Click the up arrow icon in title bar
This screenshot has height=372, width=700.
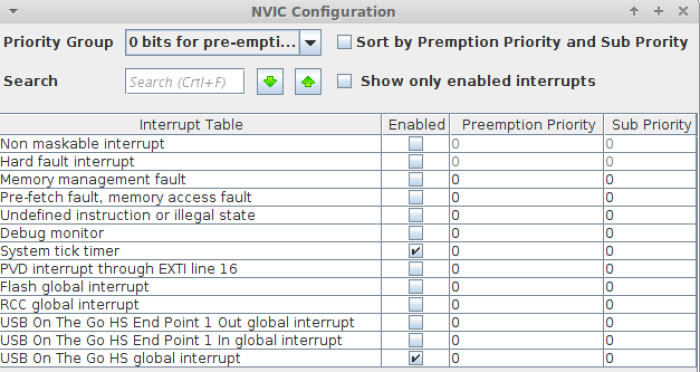[634, 11]
